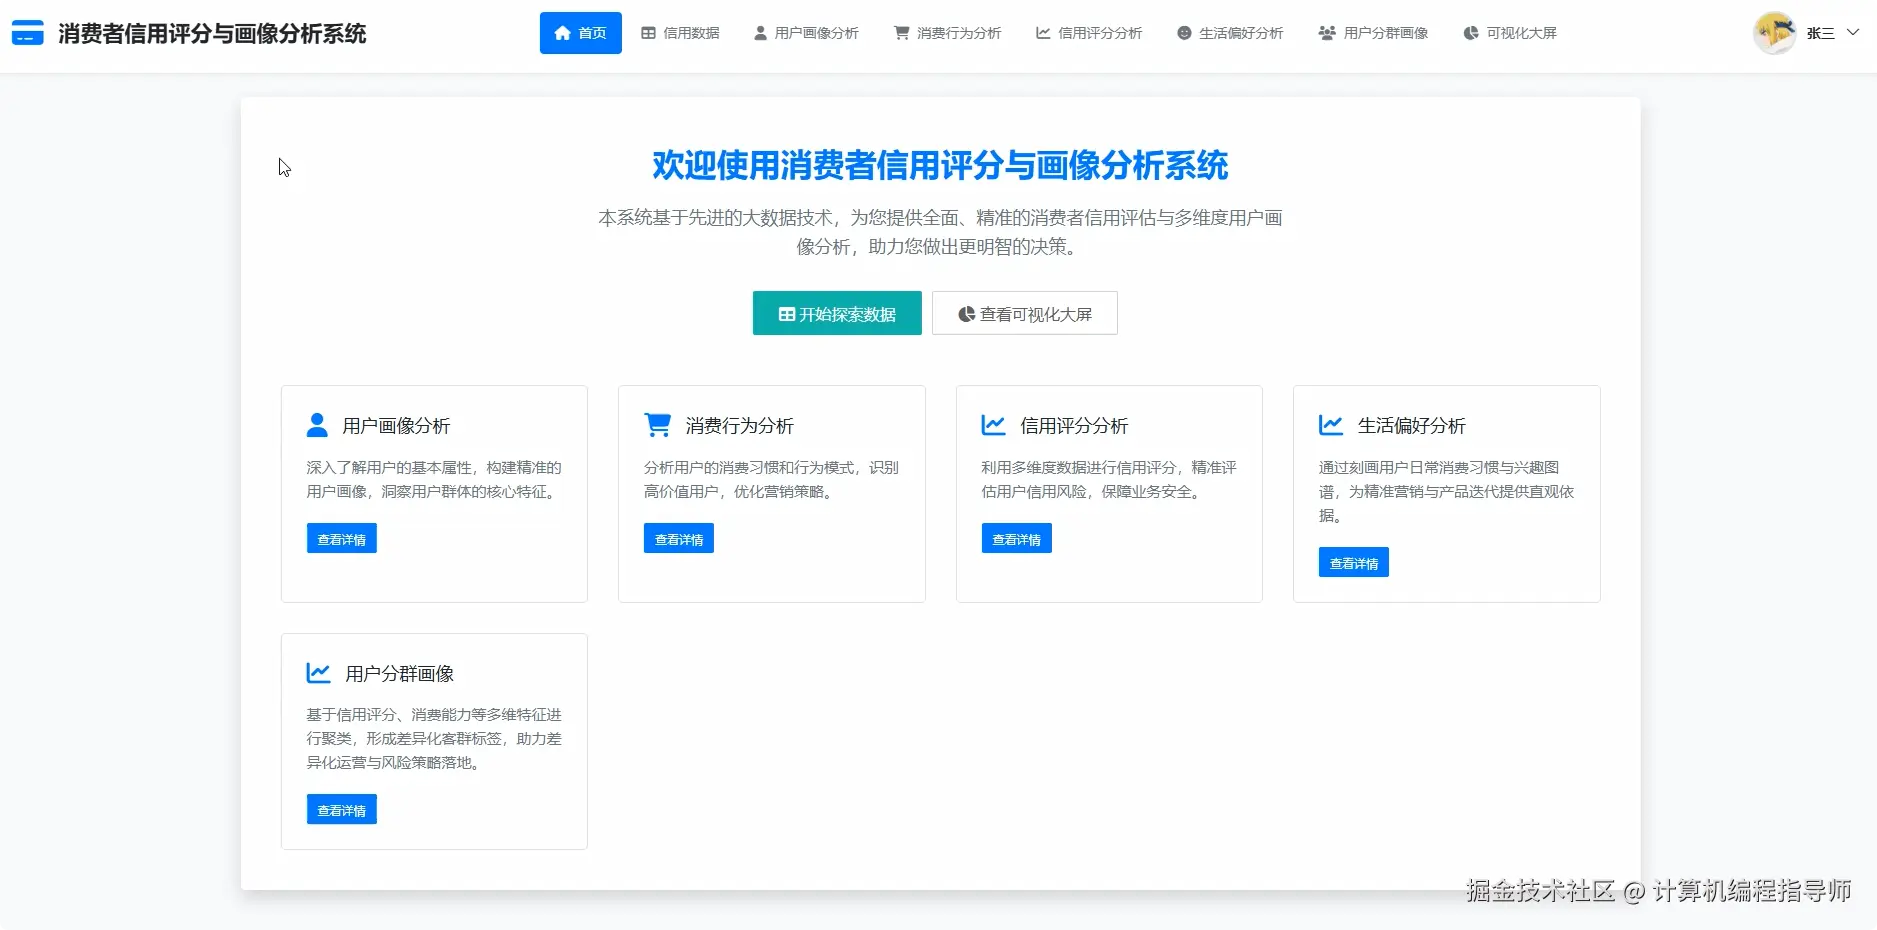Click the user icon on the 用户画像分析 card
This screenshot has width=1877, height=930.
click(317, 425)
